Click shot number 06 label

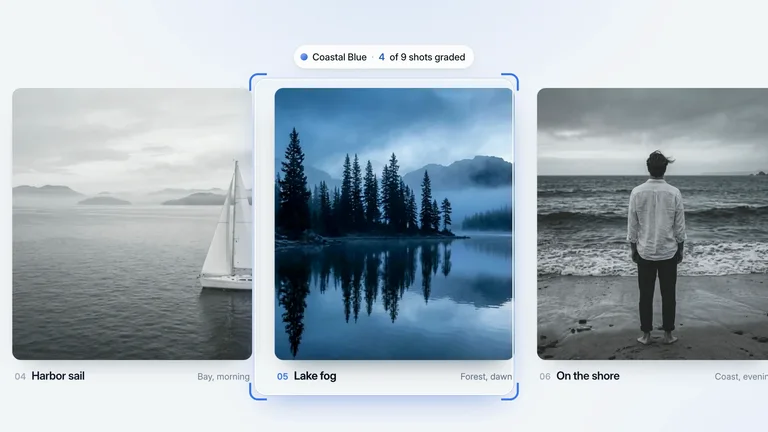point(545,377)
